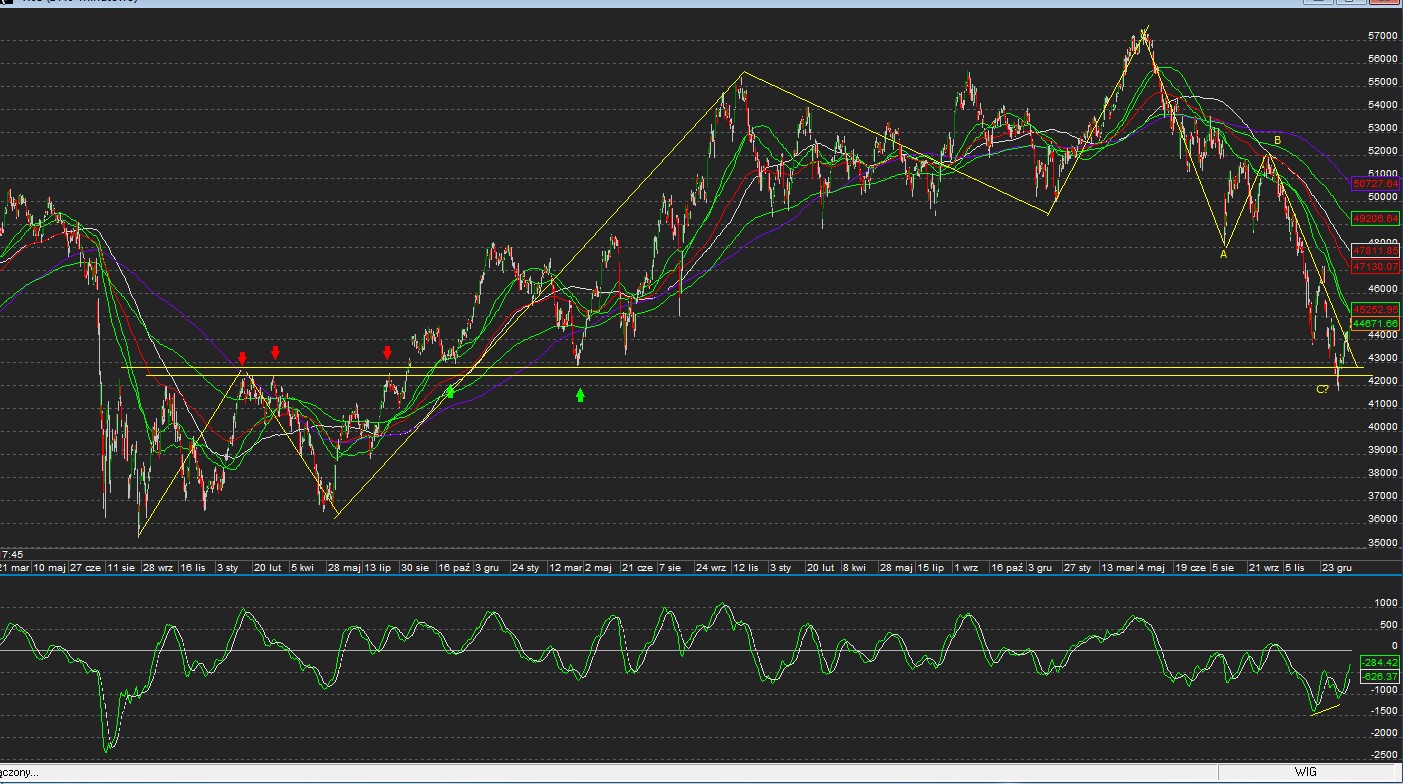Select the rightmost red down arrow marker
The height and width of the screenshot is (784, 1403).
point(387,352)
